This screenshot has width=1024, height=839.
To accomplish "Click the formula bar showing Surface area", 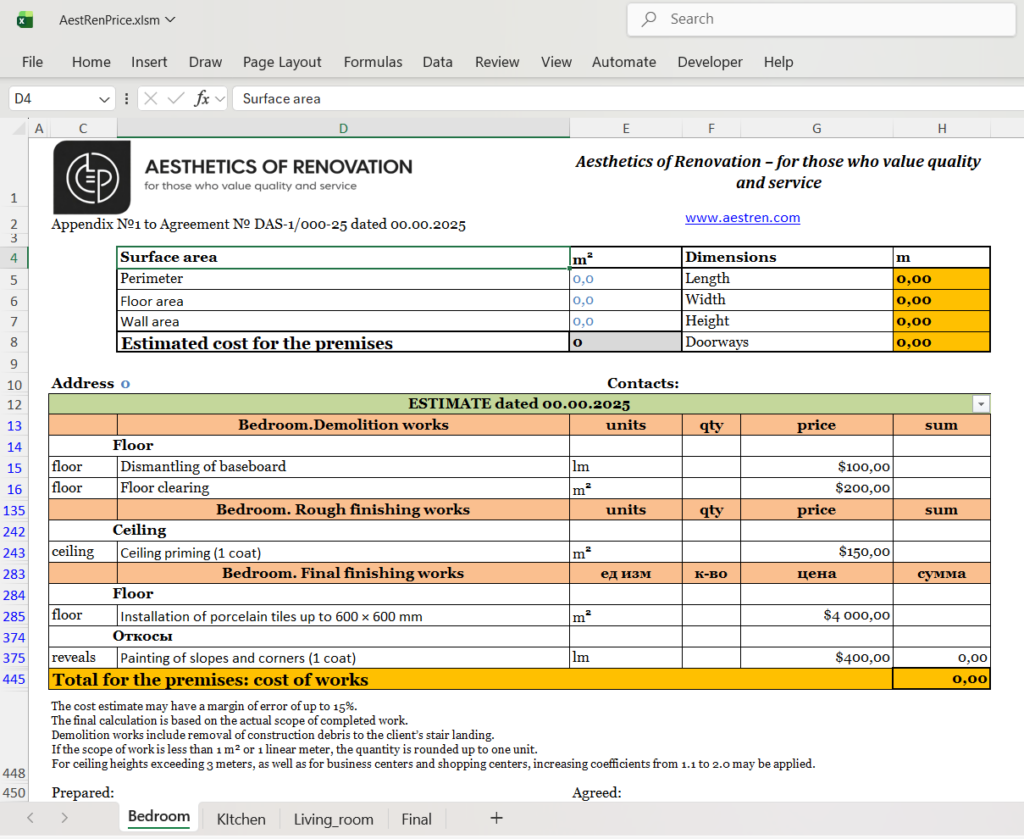I will pyautogui.click(x=628, y=99).
